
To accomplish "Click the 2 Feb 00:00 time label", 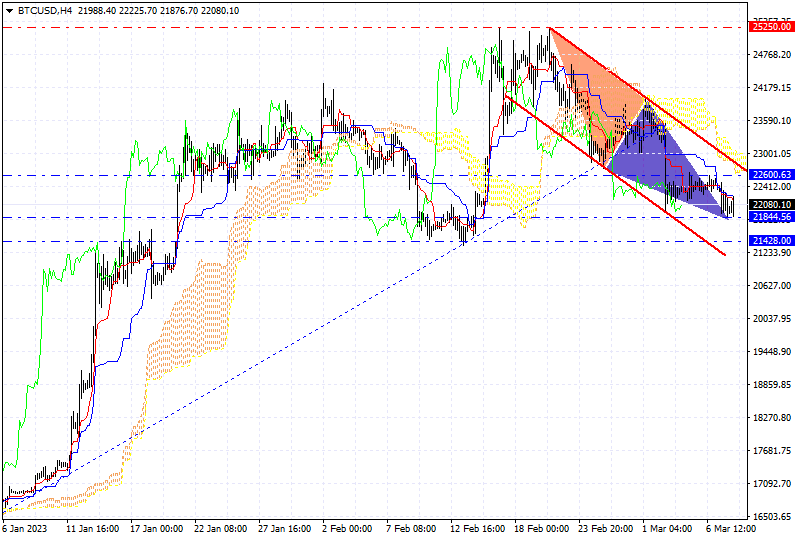I will click(x=347, y=529).
